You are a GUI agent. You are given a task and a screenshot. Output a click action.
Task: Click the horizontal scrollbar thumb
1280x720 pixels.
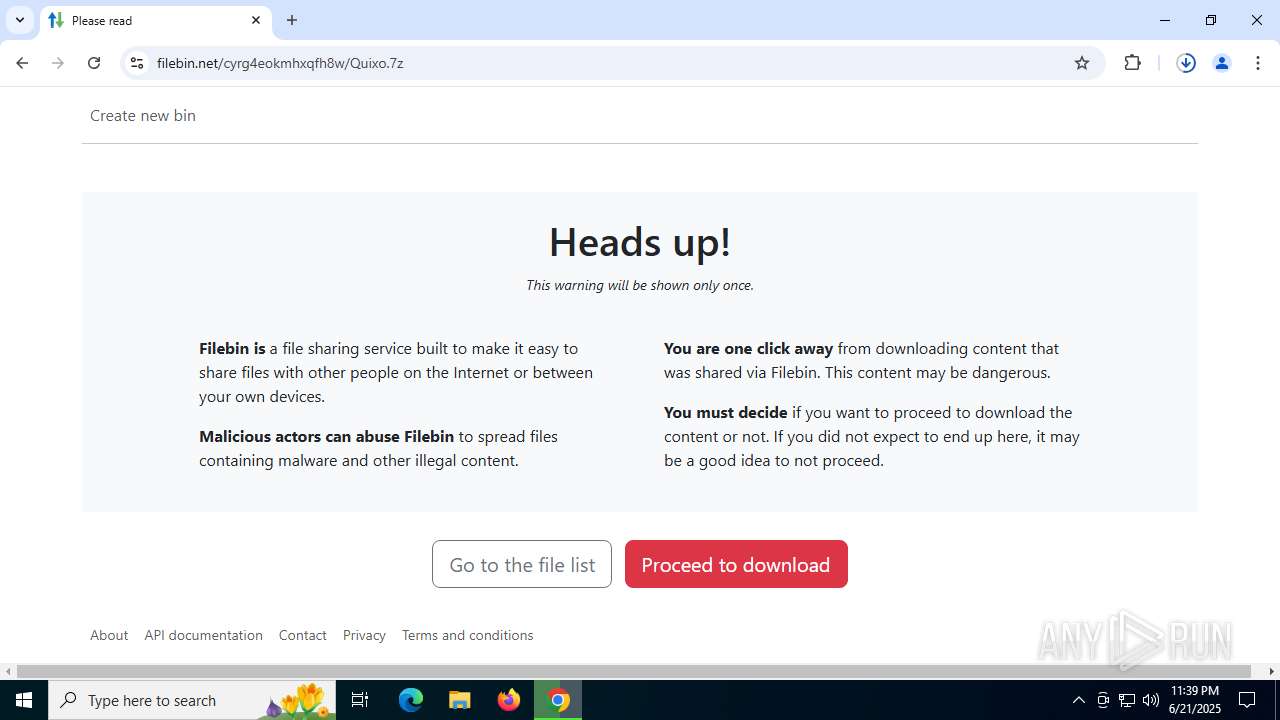tap(634, 671)
